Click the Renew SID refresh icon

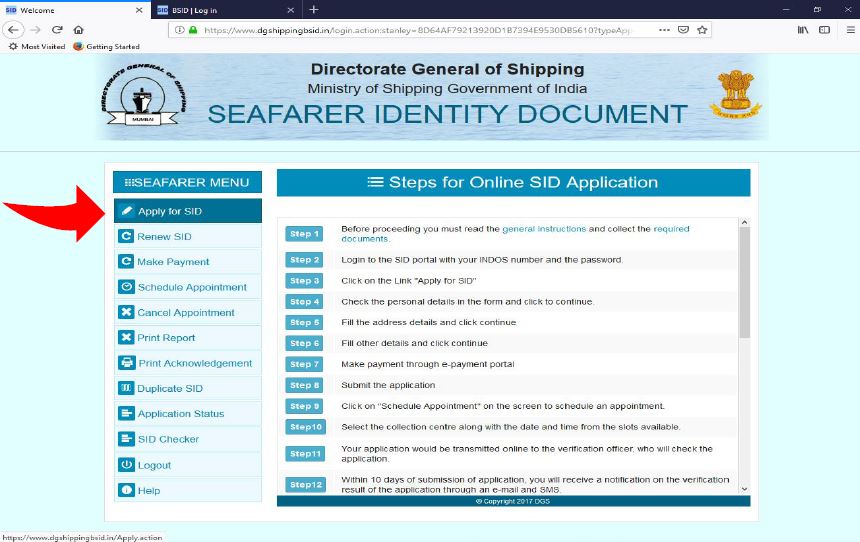(126, 236)
